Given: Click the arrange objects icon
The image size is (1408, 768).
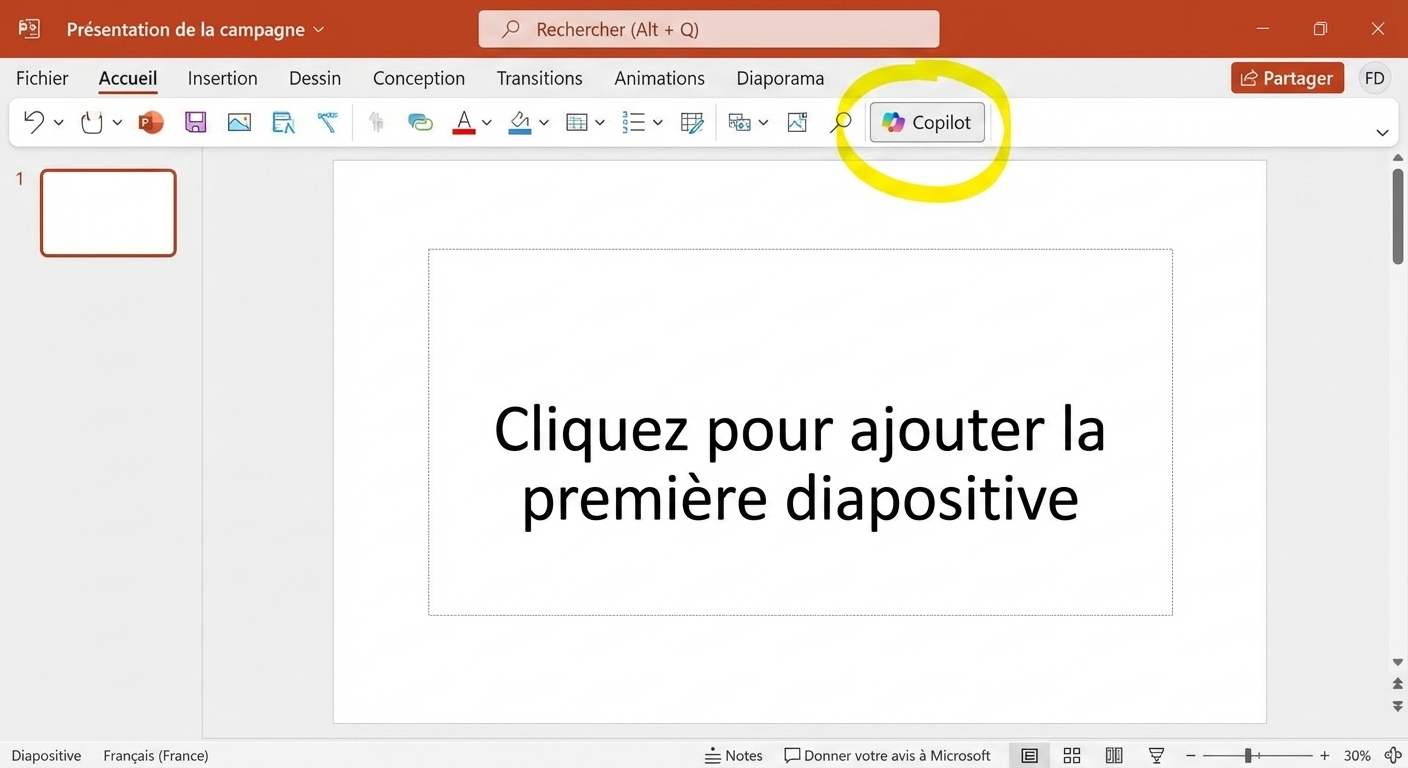Looking at the screenshot, I should 740,122.
